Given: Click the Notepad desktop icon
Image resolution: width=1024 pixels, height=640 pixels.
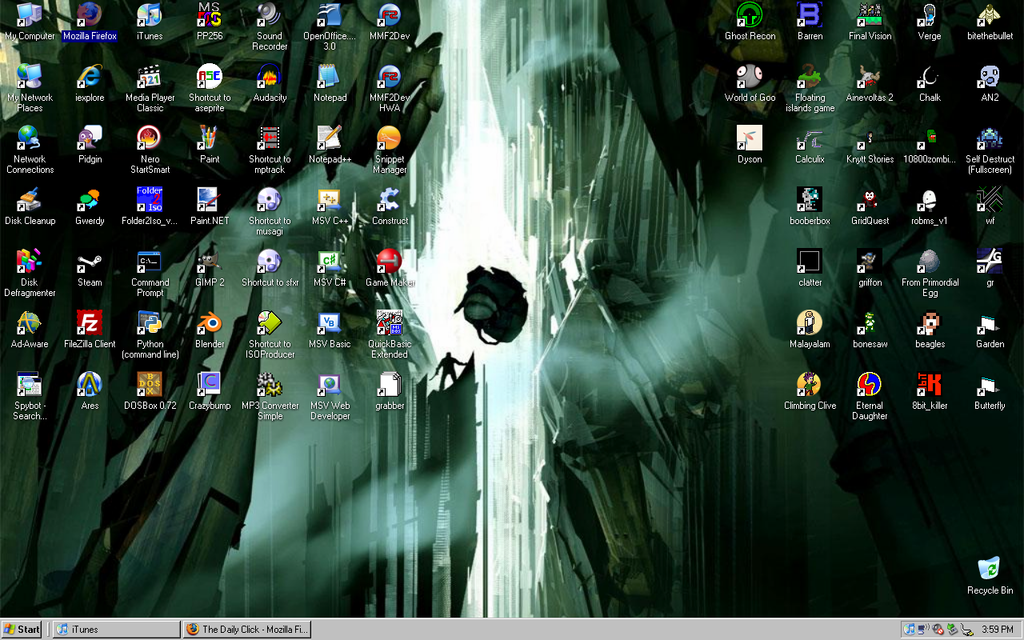Looking at the screenshot, I should pos(329,76).
